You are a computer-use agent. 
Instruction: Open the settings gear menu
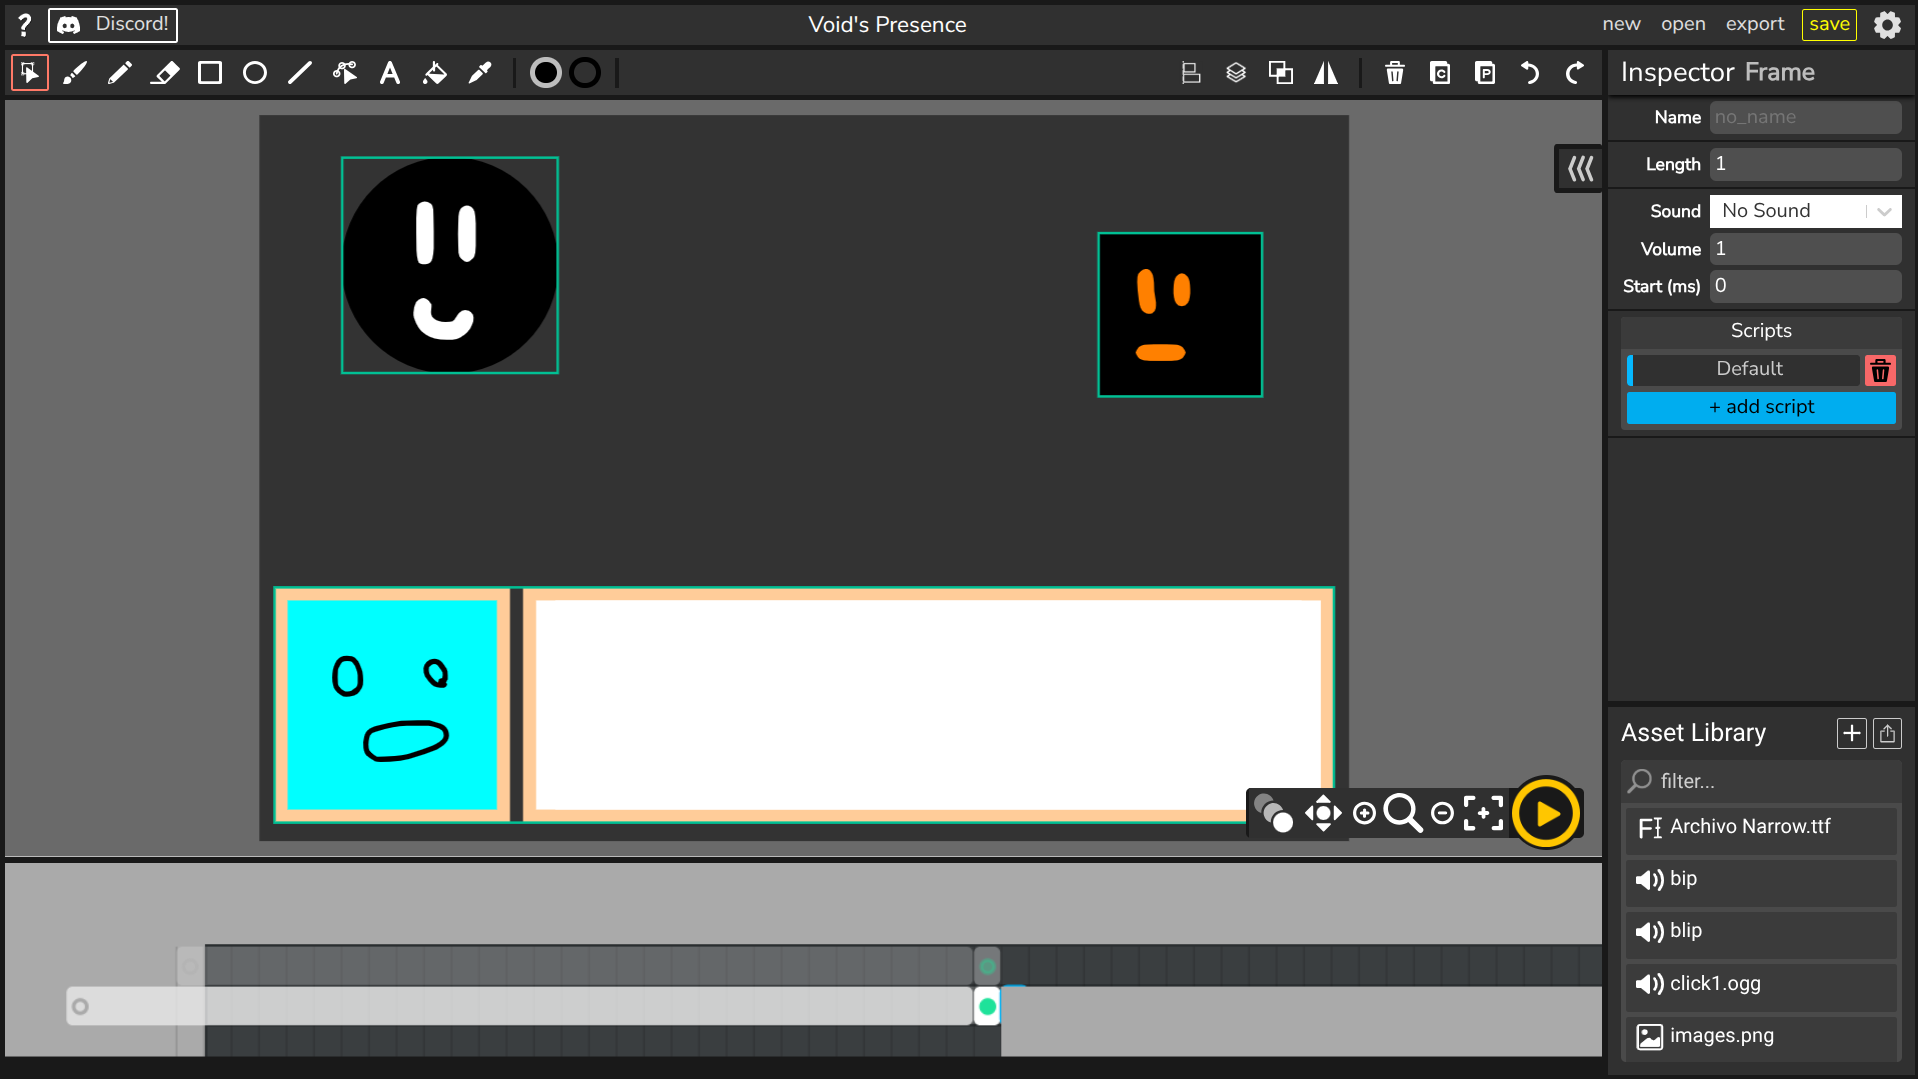(1887, 25)
